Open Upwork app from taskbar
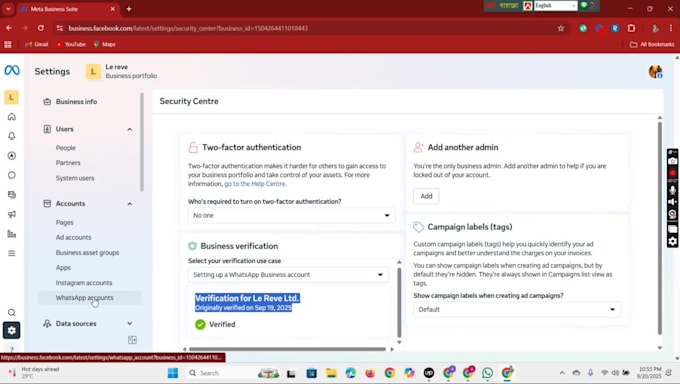 (428, 373)
